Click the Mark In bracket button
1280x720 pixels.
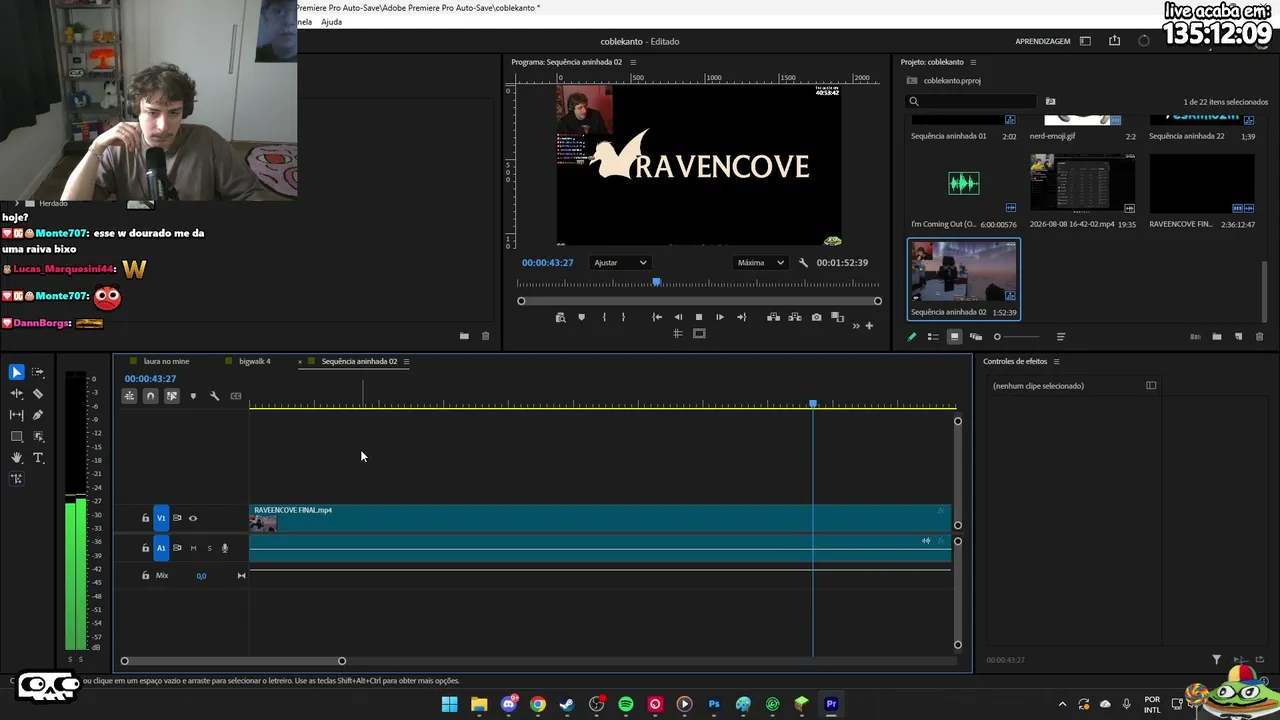(603, 317)
